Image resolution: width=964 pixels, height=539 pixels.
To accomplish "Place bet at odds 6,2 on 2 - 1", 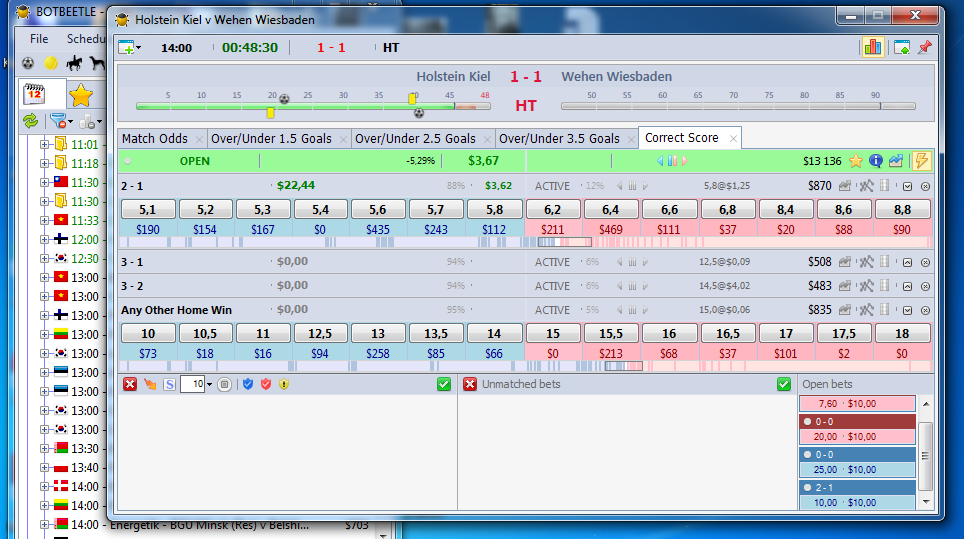I will (x=552, y=210).
